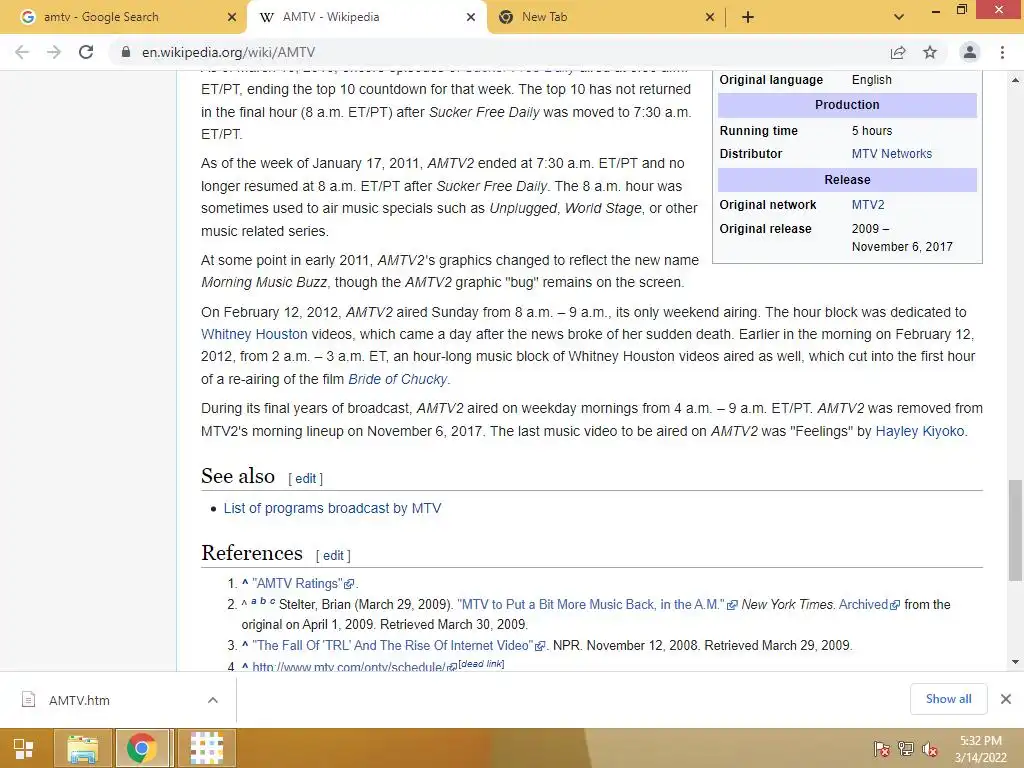Image resolution: width=1024 pixels, height=768 pixels.
Task: Open the Hayley Kiyoko link
Action: click(x=920, y=432)
